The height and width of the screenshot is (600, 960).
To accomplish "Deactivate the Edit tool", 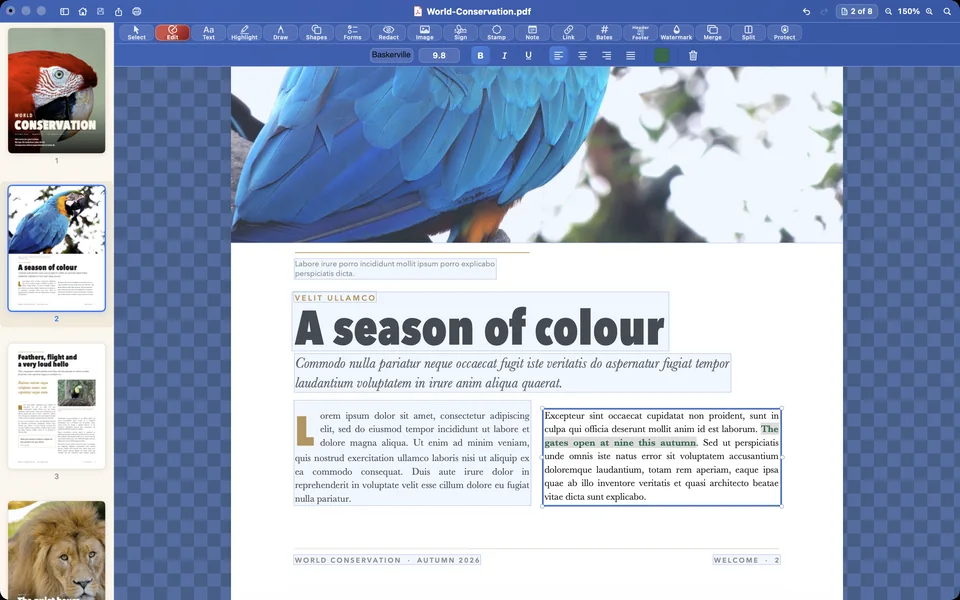I will pyautogui.click(x=173, y=33).
